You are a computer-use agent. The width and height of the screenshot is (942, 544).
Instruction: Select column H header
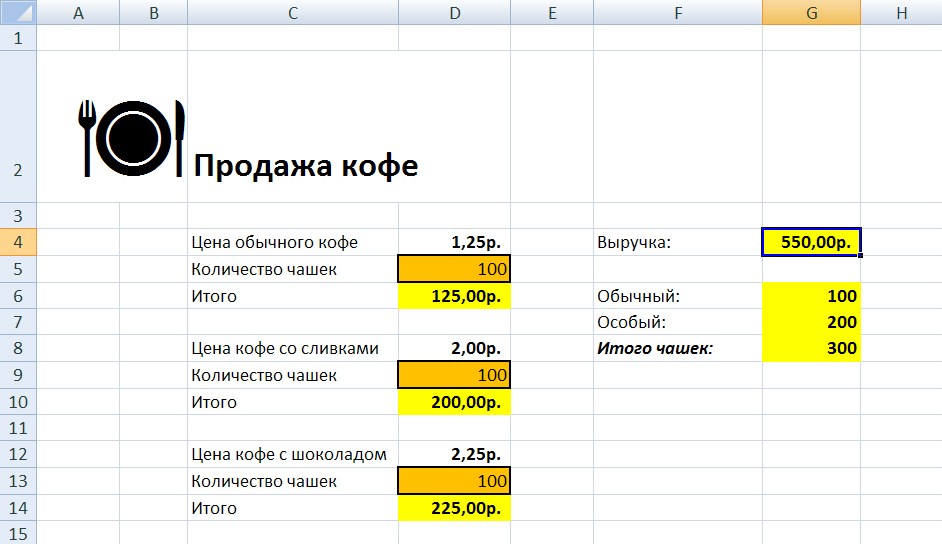pos(901,13)
